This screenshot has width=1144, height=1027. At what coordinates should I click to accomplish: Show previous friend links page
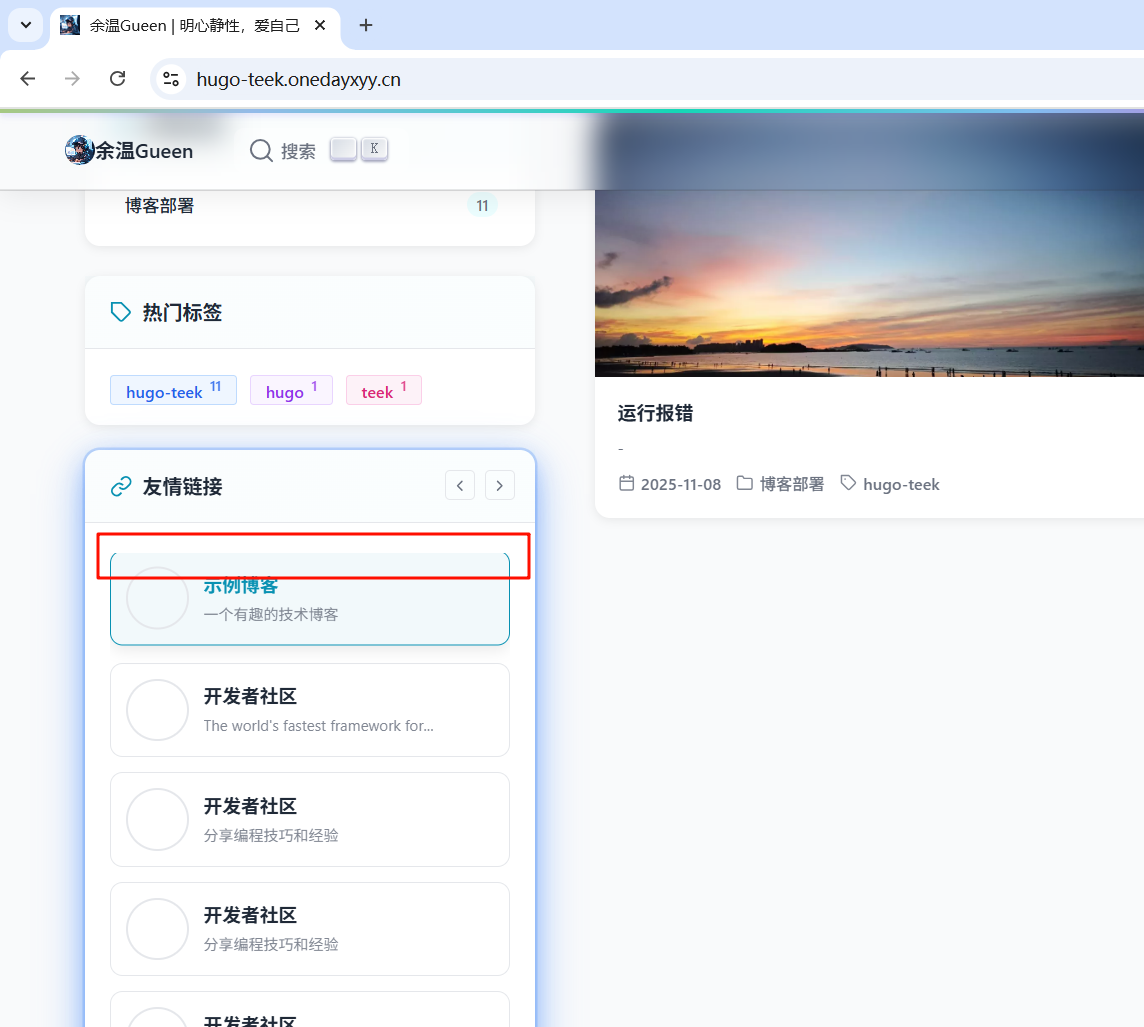(460, 486)
